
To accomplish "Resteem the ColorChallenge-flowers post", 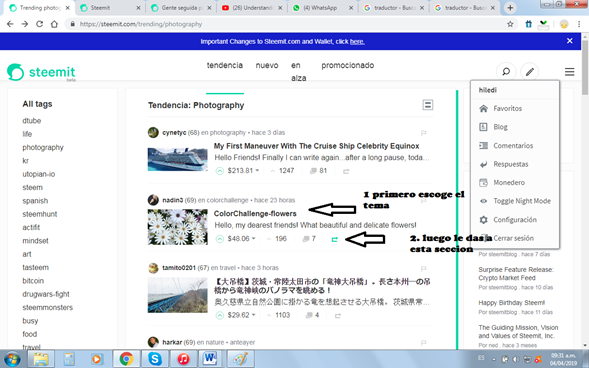I will (334, 239).
